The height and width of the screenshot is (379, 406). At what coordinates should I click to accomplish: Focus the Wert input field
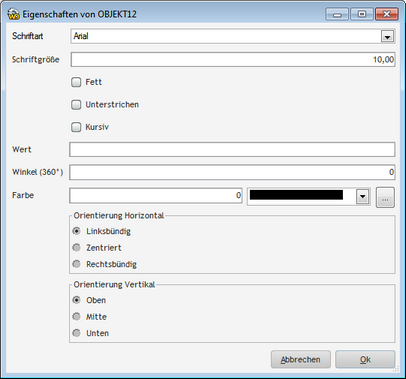[x=232, y=150]
